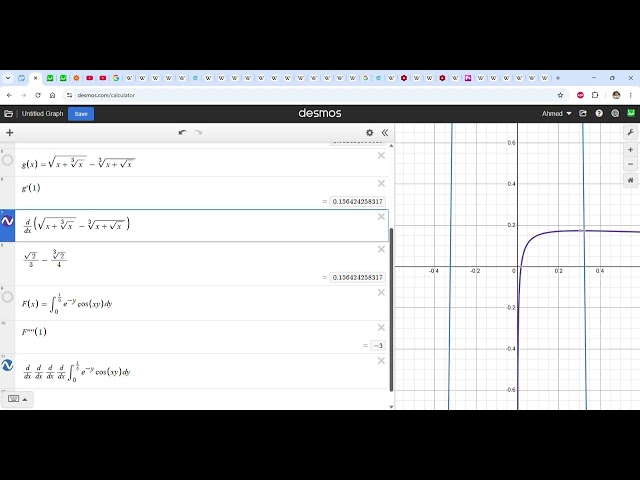Open the expression list settings gear
The height and width of the screenshot is (480, 640).
tap(369, 133)
